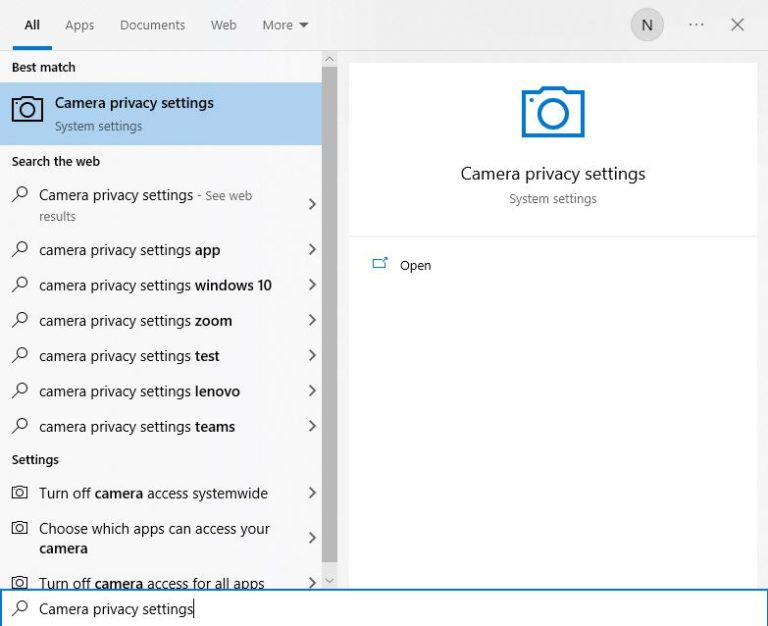The image size is (768, 626).
Task: Expand arrow for camera privacy settings teams
Action: point(312,426)
